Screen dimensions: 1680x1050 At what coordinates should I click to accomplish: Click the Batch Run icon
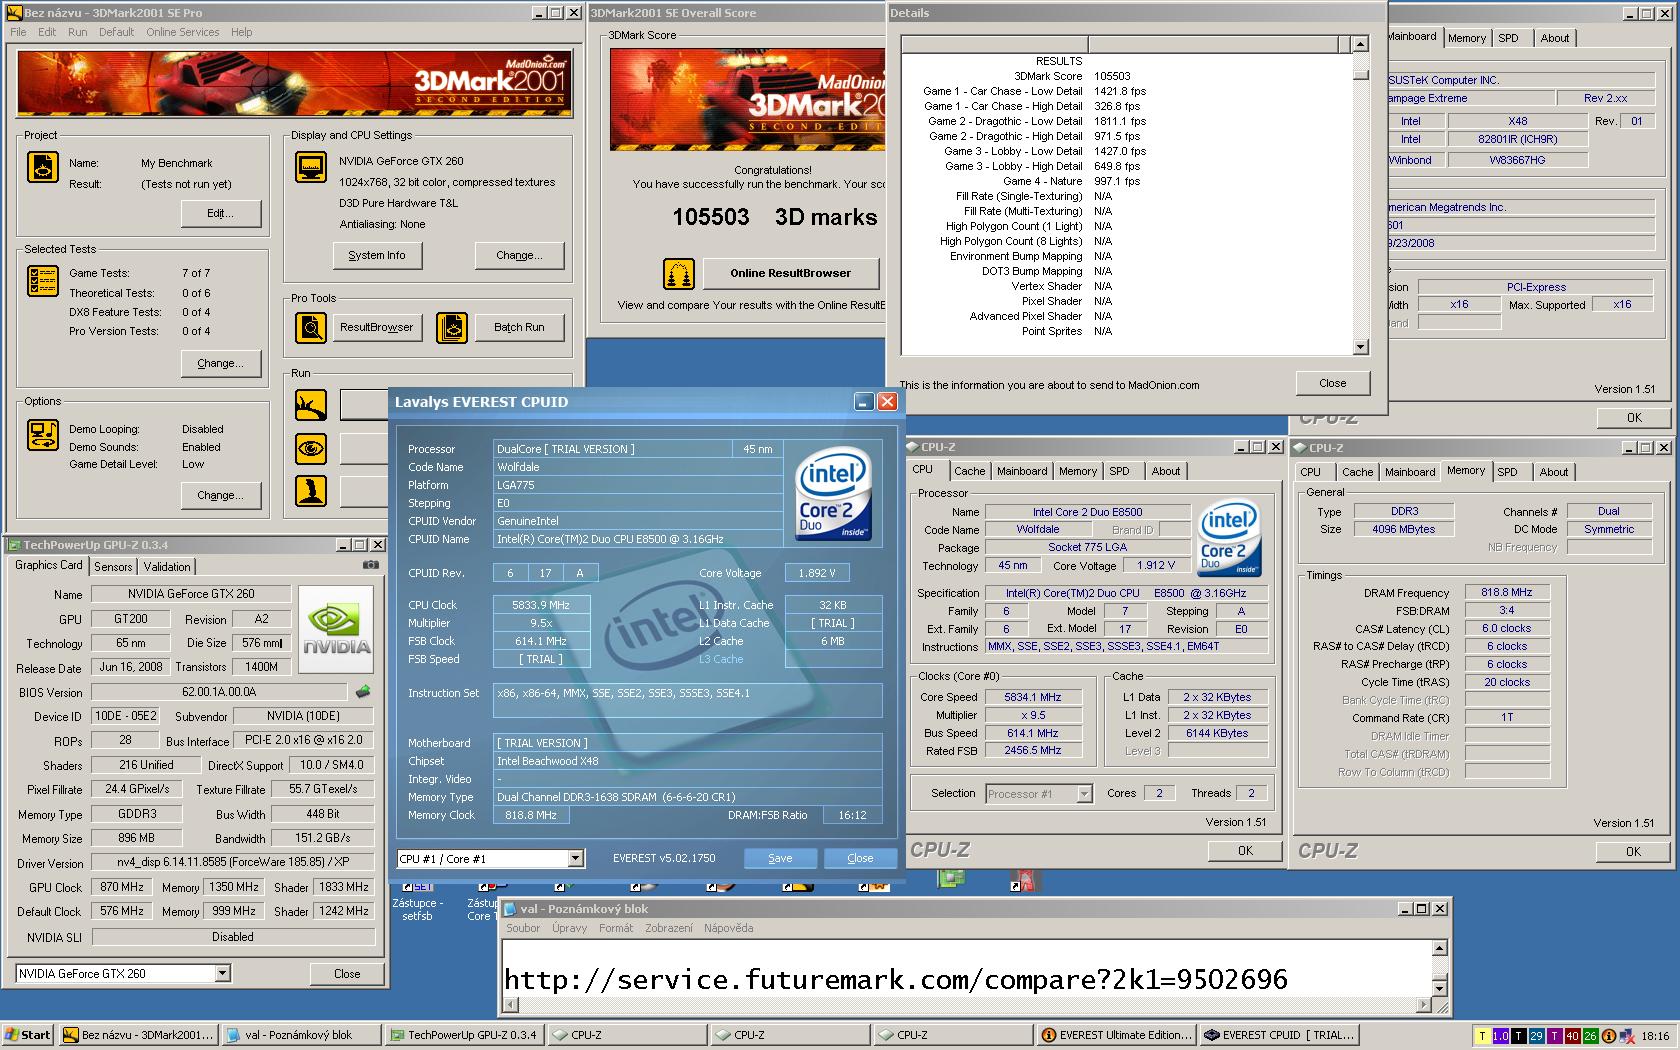[452, 327]
